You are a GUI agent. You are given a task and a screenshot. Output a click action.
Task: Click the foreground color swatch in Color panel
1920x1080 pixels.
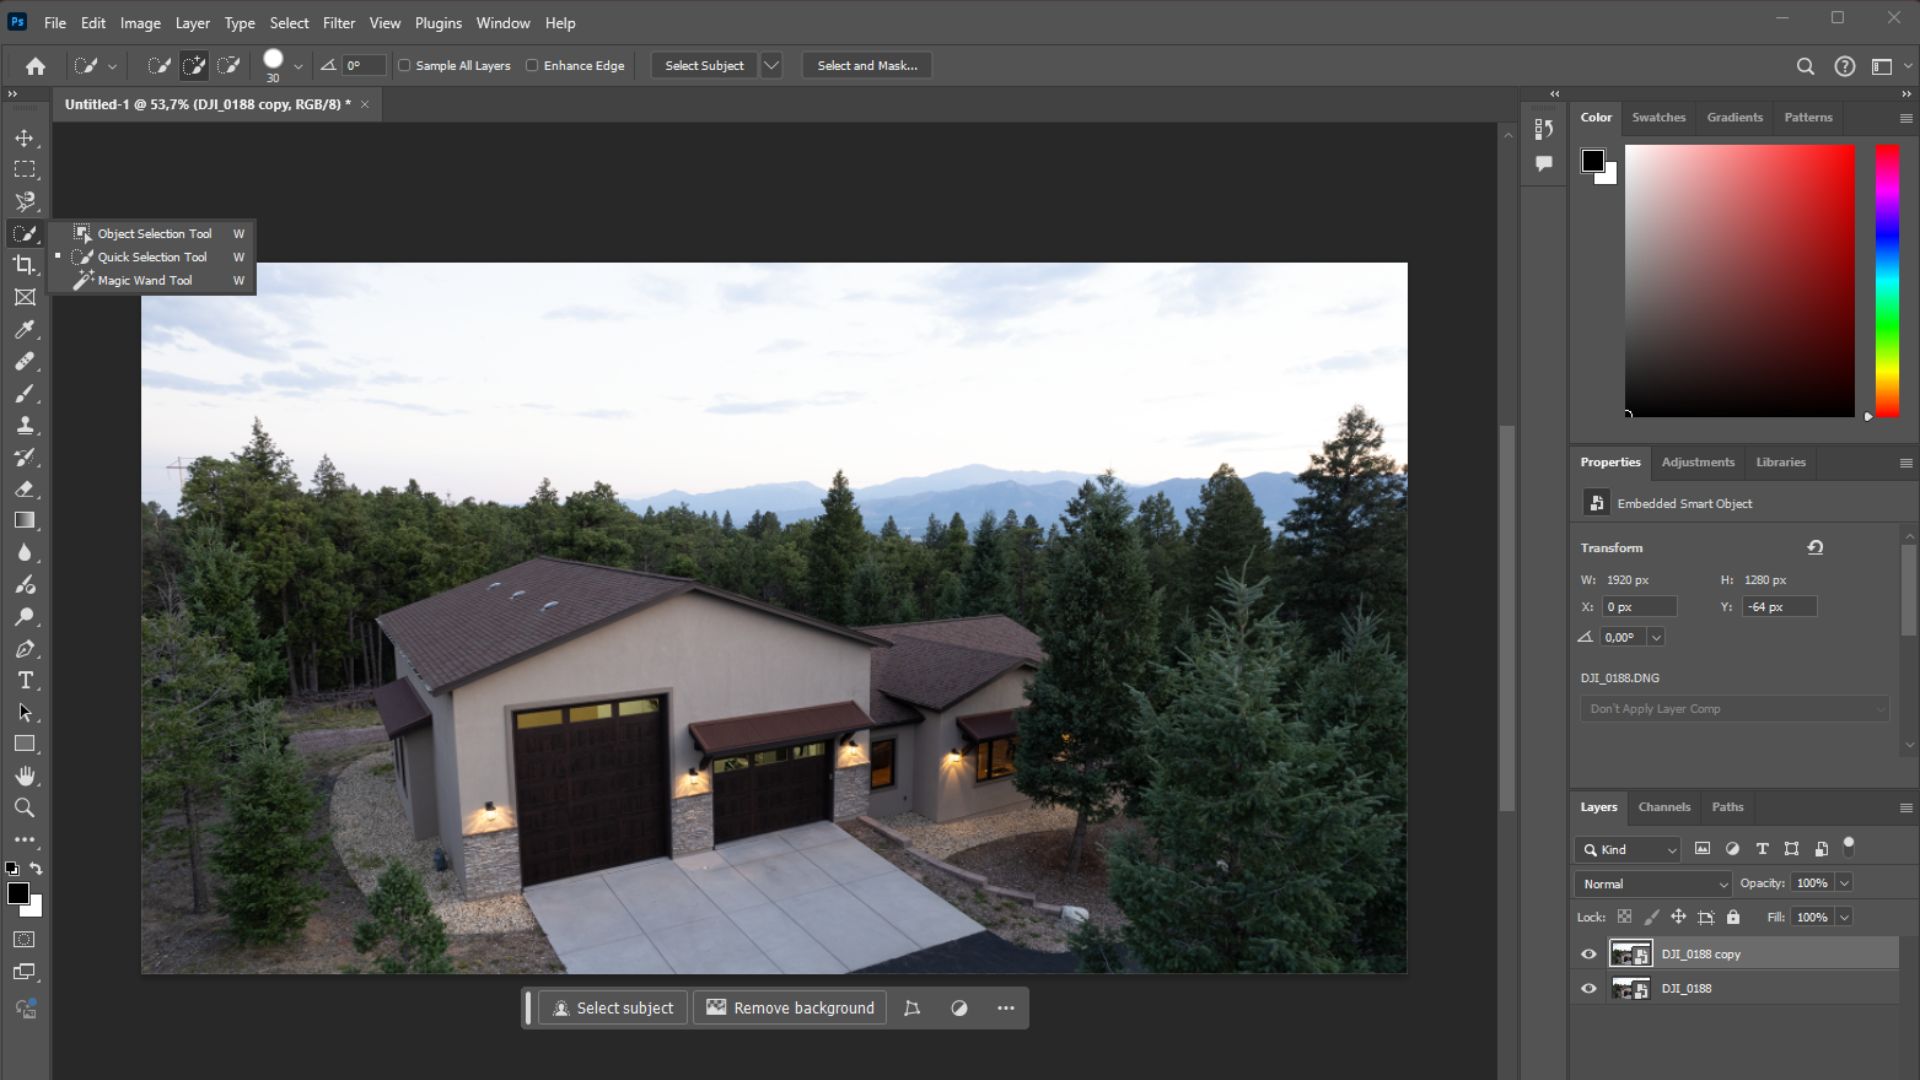(x=1592, y=161)
